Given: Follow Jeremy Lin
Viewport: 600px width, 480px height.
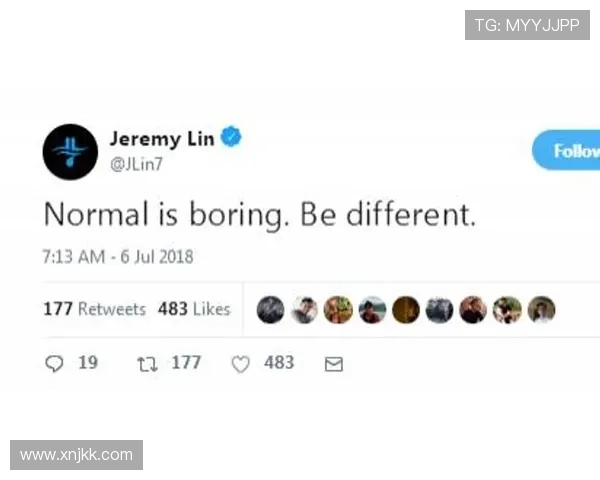Looking at the screenshot, I should point(566,150).
